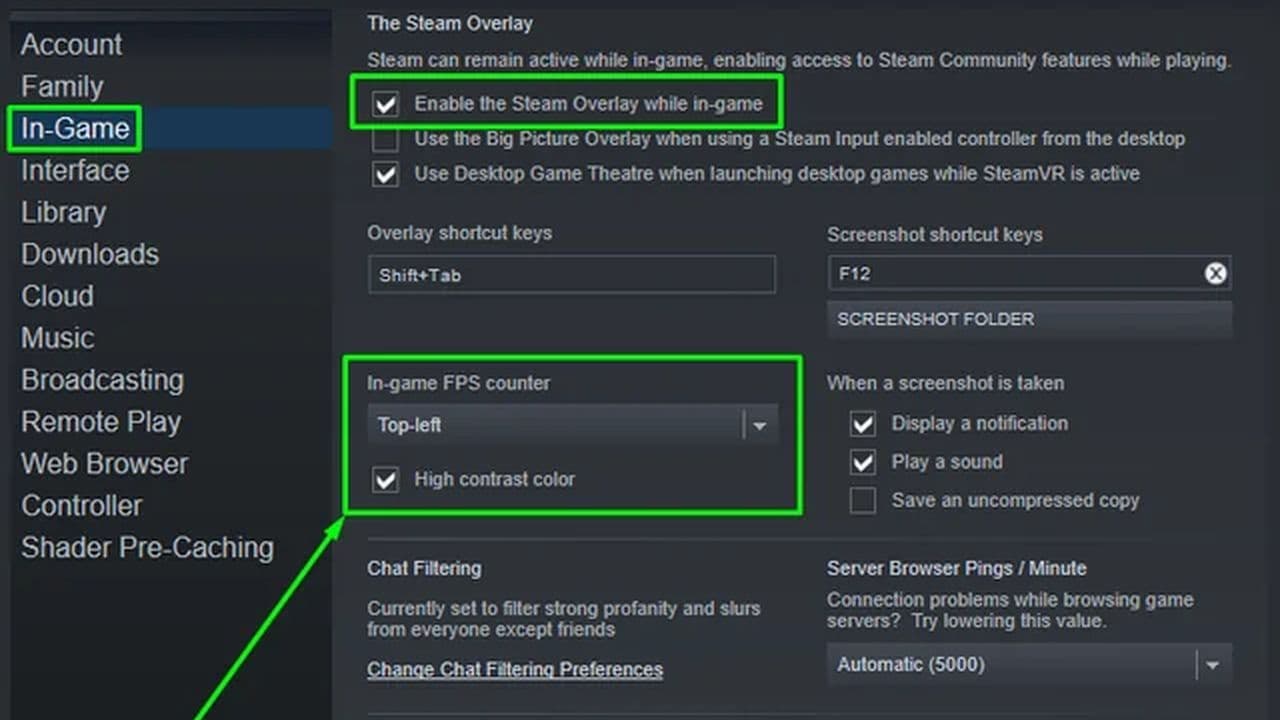Click the Overlay shortcut keys field

(x=571, y=275)
